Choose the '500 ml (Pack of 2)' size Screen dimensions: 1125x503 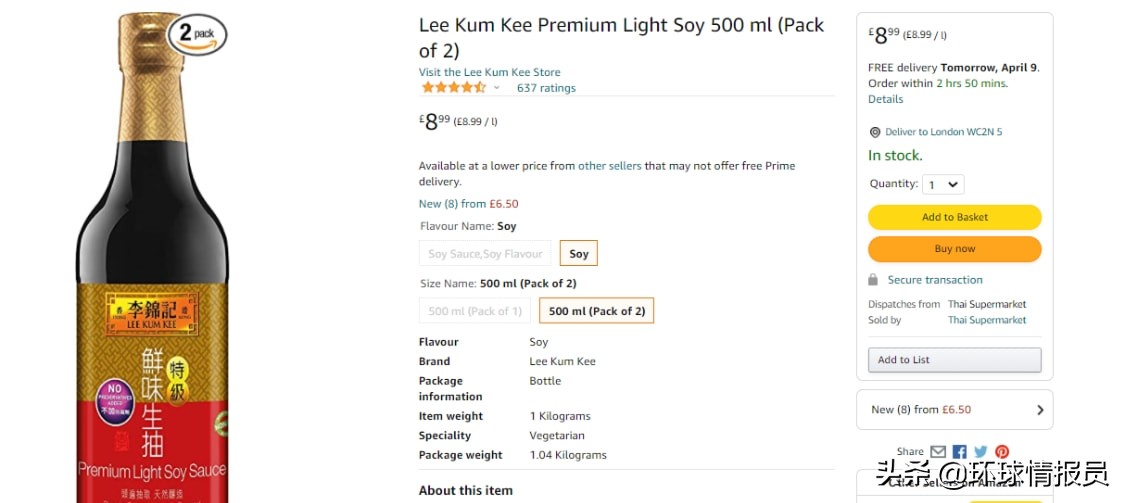tap(597, 311)
